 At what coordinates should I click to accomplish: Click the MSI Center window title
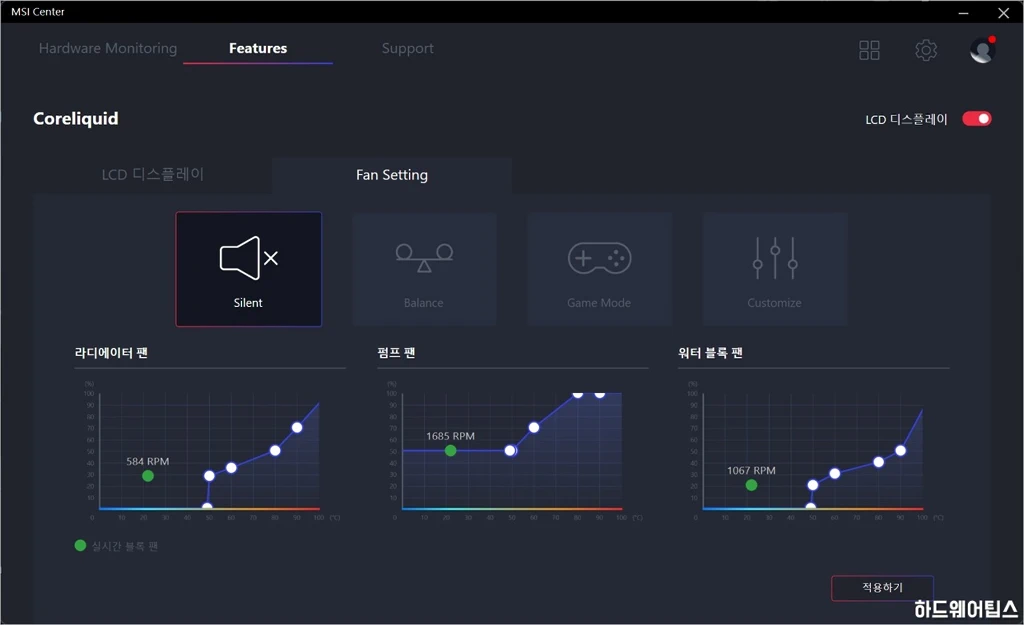tap(38, 12)
